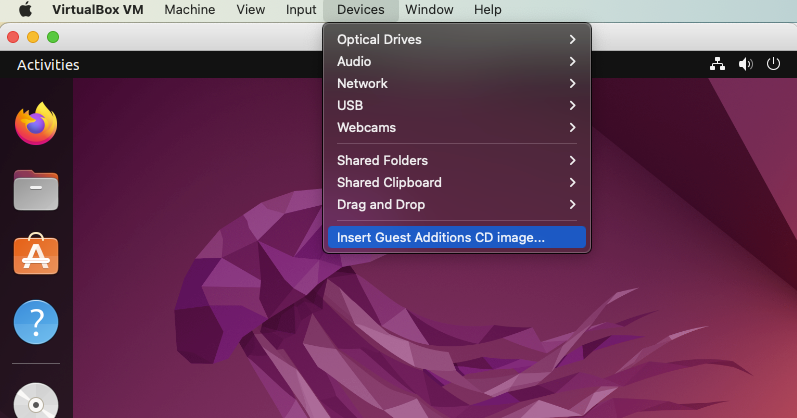Click the green zoom window button
The height and width of the screenshot is (418, 797).
(x=53, y=37)
